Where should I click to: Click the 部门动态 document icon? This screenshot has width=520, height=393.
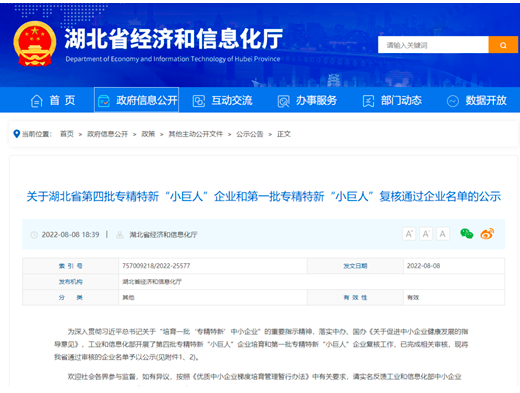pos(368,101)
